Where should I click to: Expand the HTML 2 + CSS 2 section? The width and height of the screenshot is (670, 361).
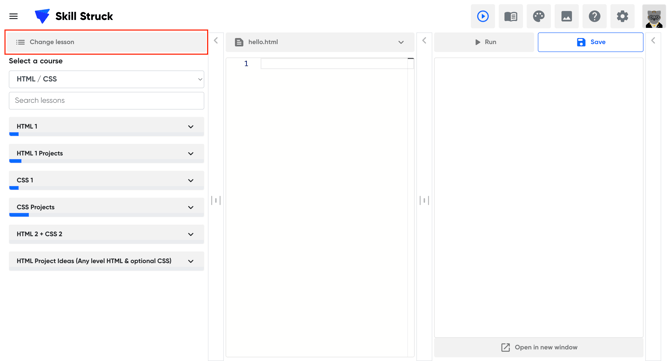tap(106, 234)
